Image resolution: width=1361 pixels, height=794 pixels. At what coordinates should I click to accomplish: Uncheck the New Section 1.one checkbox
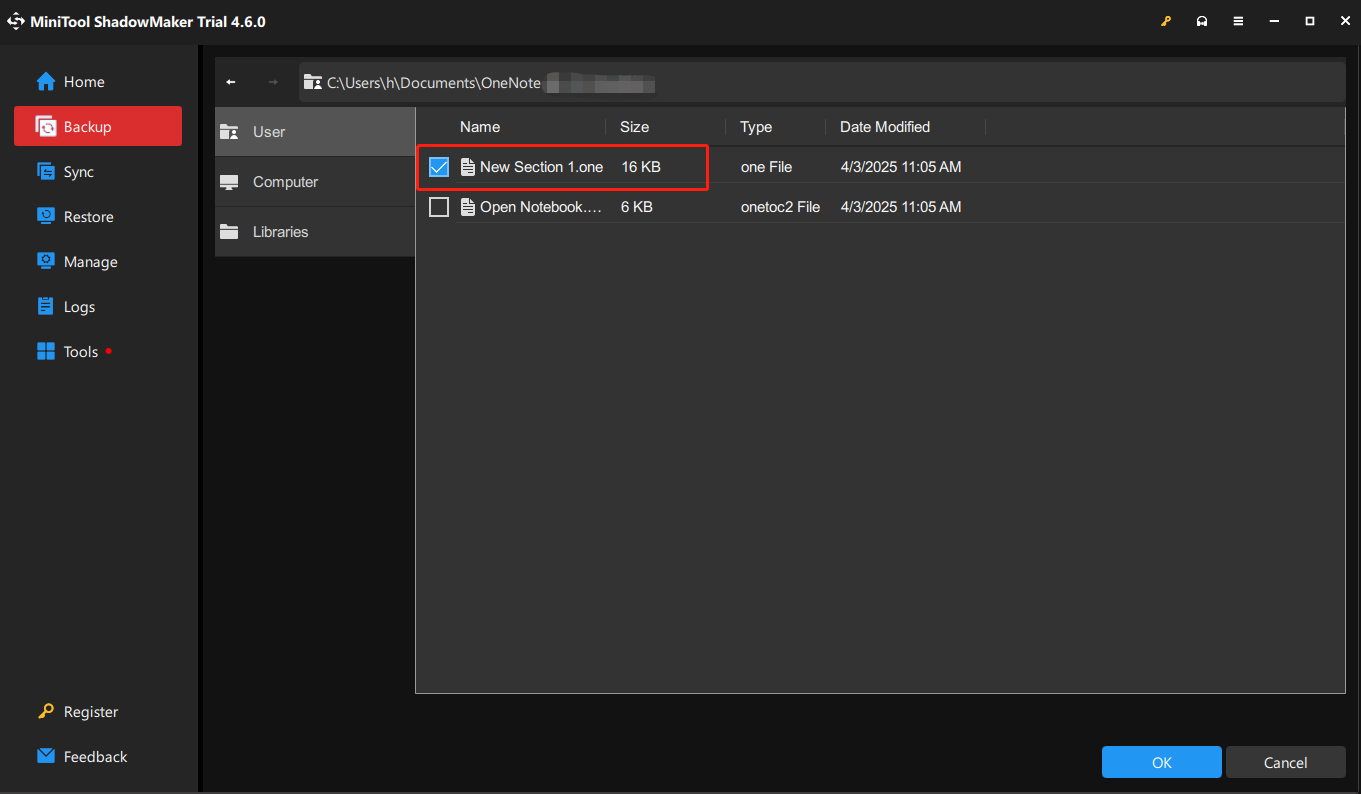point(439,167)
